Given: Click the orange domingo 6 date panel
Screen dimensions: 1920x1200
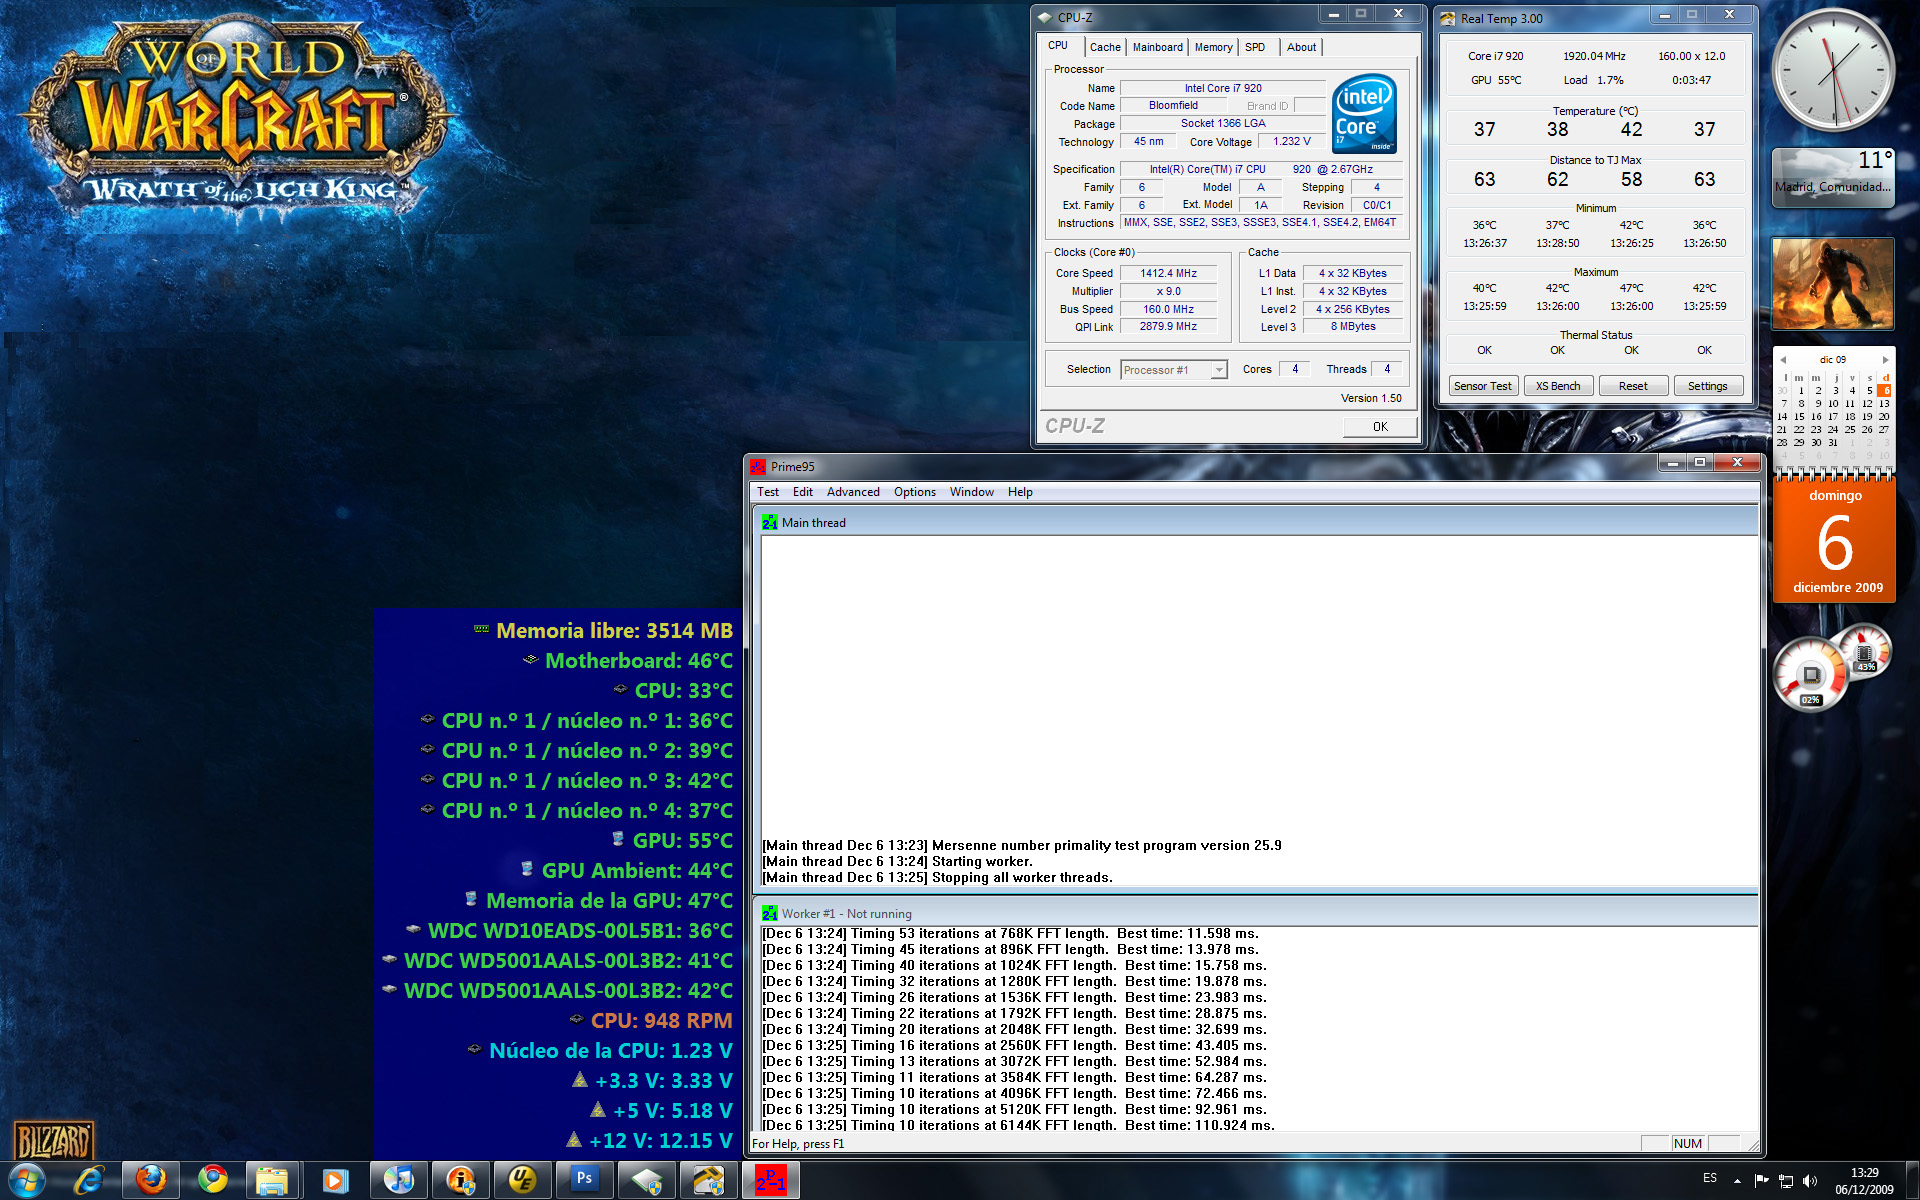Looking at the screenshot, I should [1835, 542].
